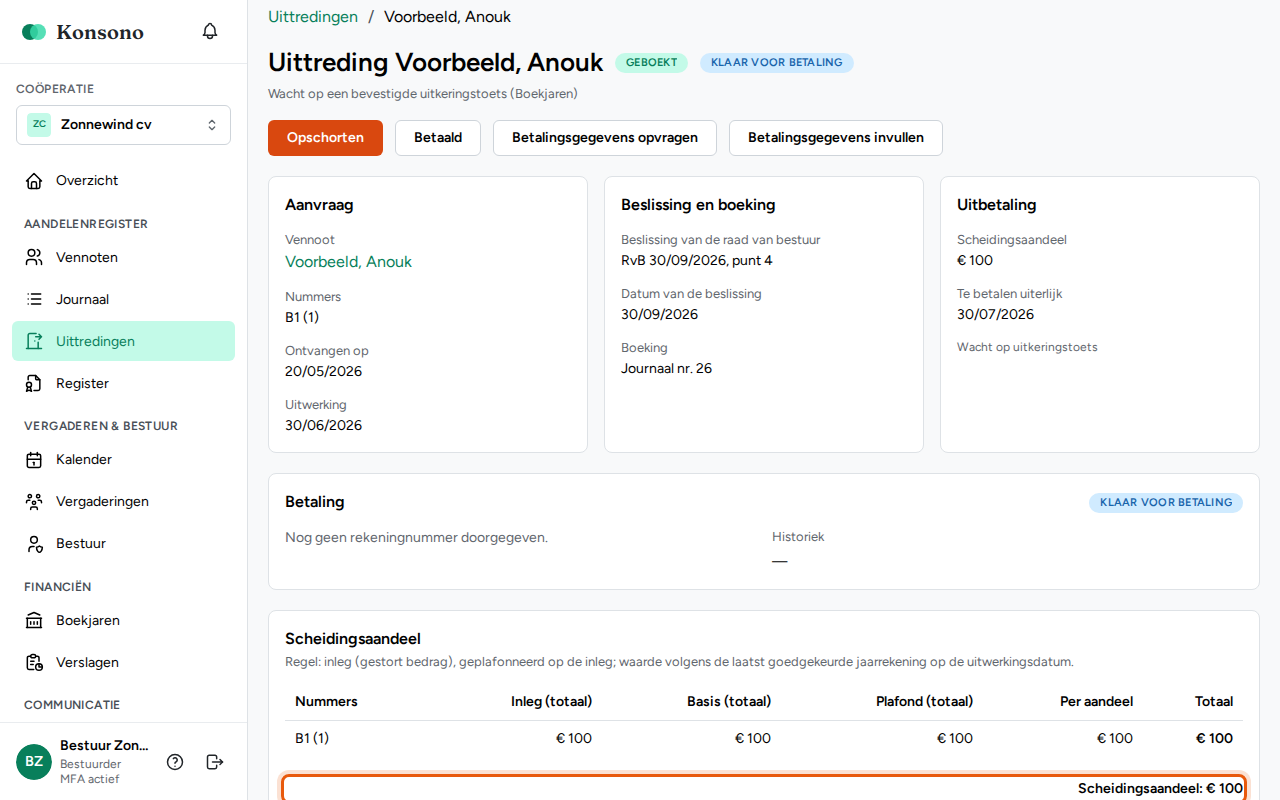Screen dimensions: 1280x800
Task: Click KLAAR VOOR BETALING badge in Betaling card
Action: tap(1166, 503)
